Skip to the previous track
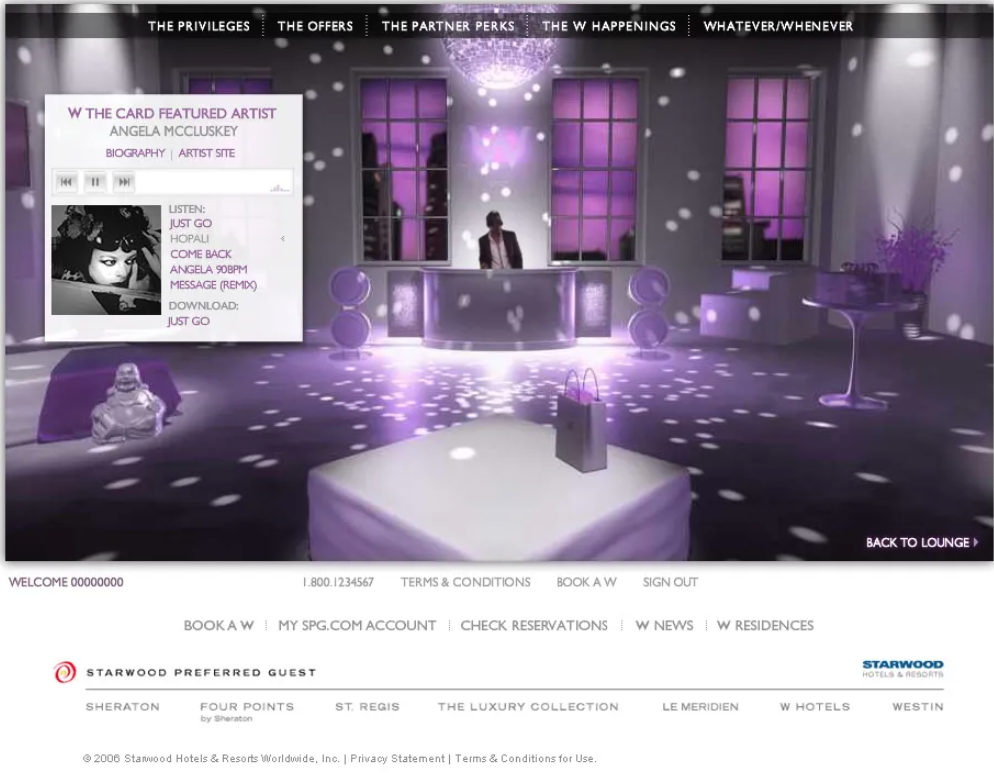This screenshot has height=784, width=994. click(x=66, y=182)
